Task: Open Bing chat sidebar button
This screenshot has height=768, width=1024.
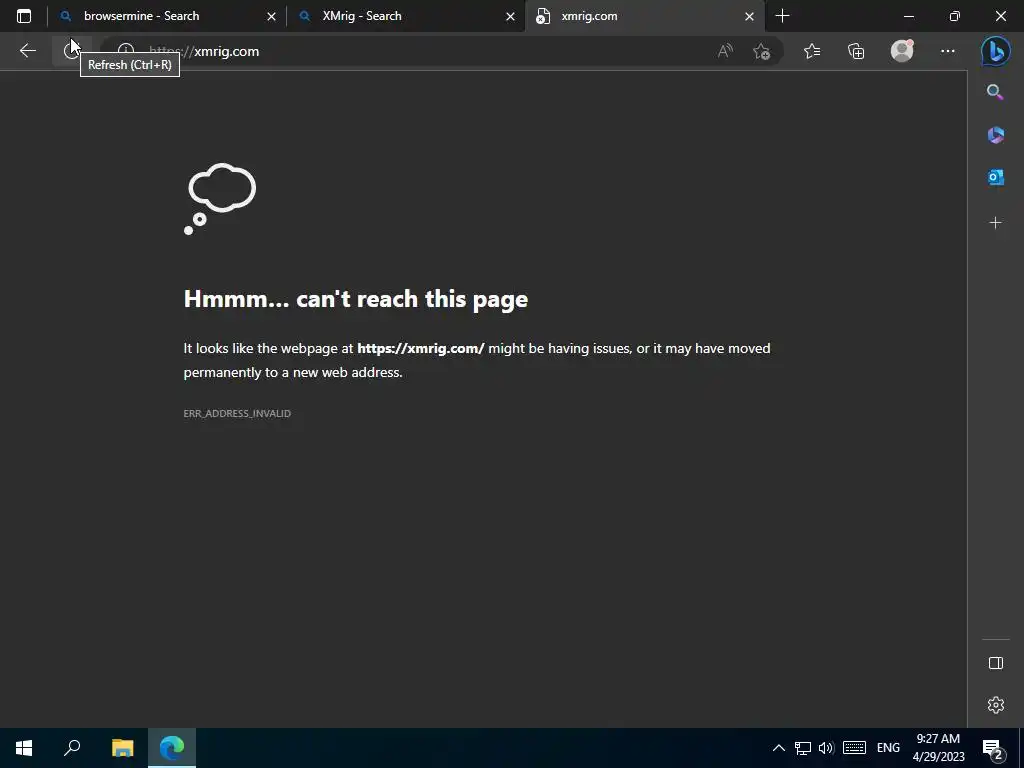Action: tap(995, 51)
